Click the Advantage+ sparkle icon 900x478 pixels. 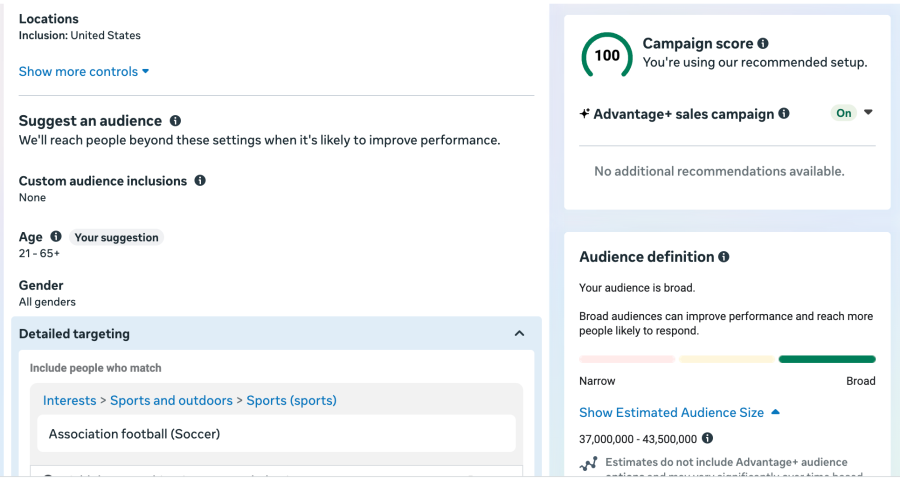click(x=585, y=114)
